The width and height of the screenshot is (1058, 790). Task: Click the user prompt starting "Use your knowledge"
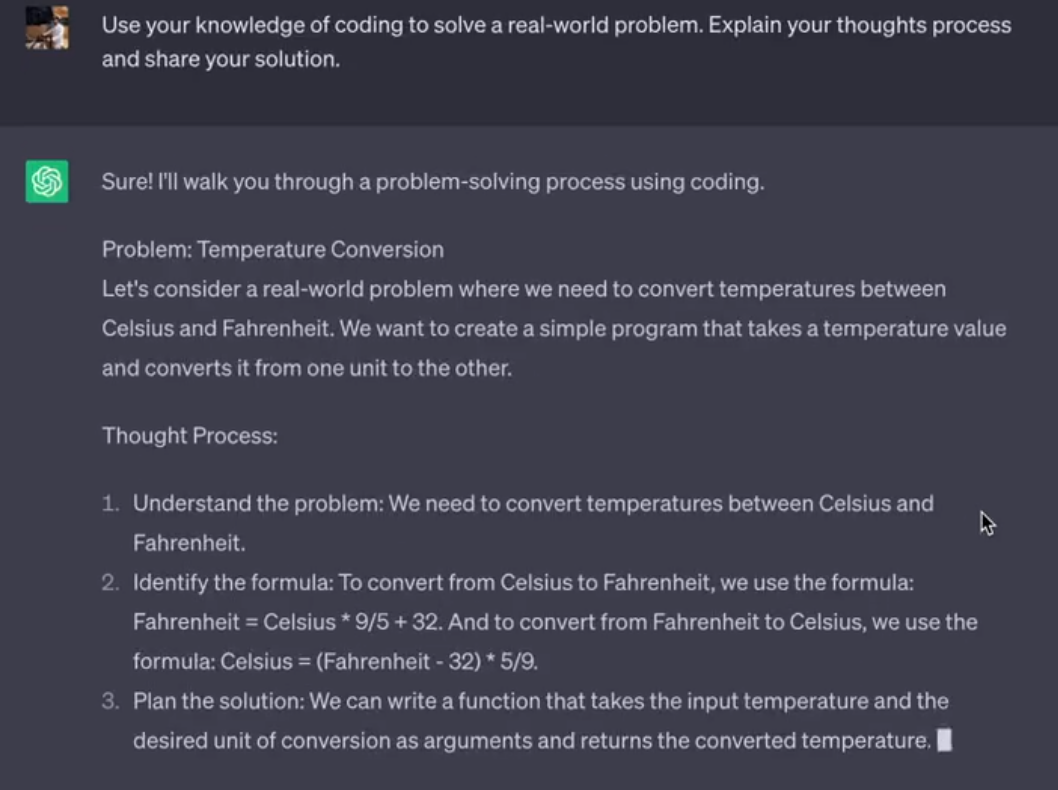555,25
